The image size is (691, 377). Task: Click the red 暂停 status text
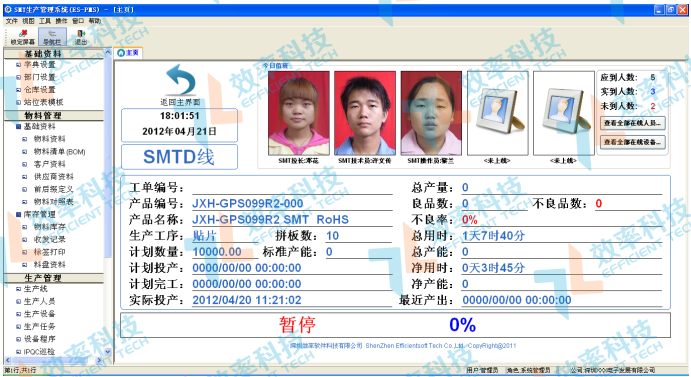click(297, 325)
